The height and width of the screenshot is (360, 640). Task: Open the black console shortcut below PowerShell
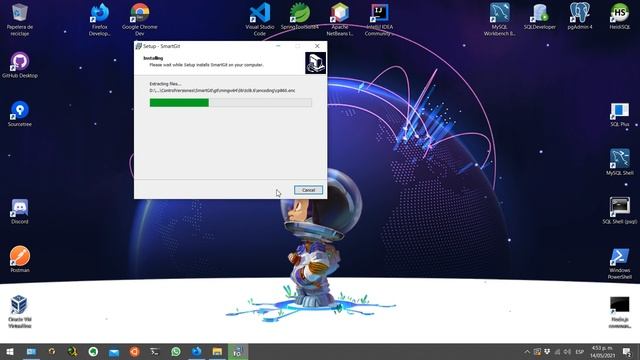pos(620,312)
